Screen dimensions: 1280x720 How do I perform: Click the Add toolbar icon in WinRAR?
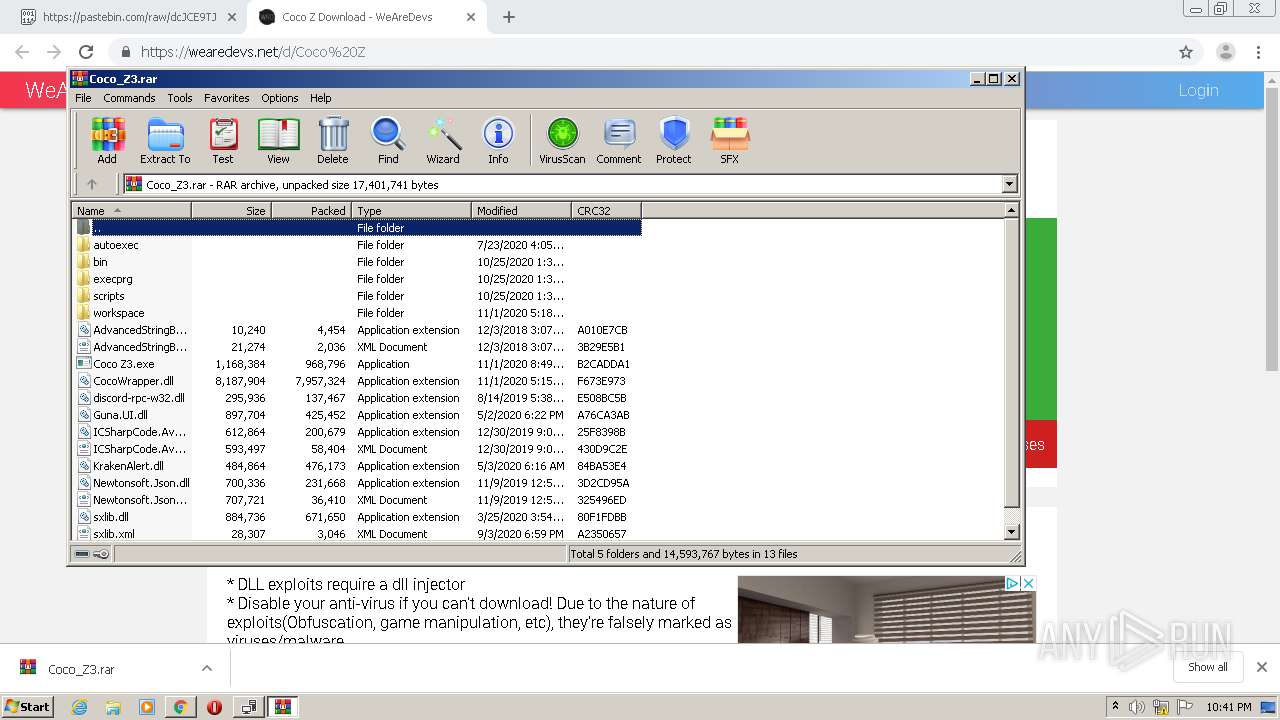click(107, 140)
